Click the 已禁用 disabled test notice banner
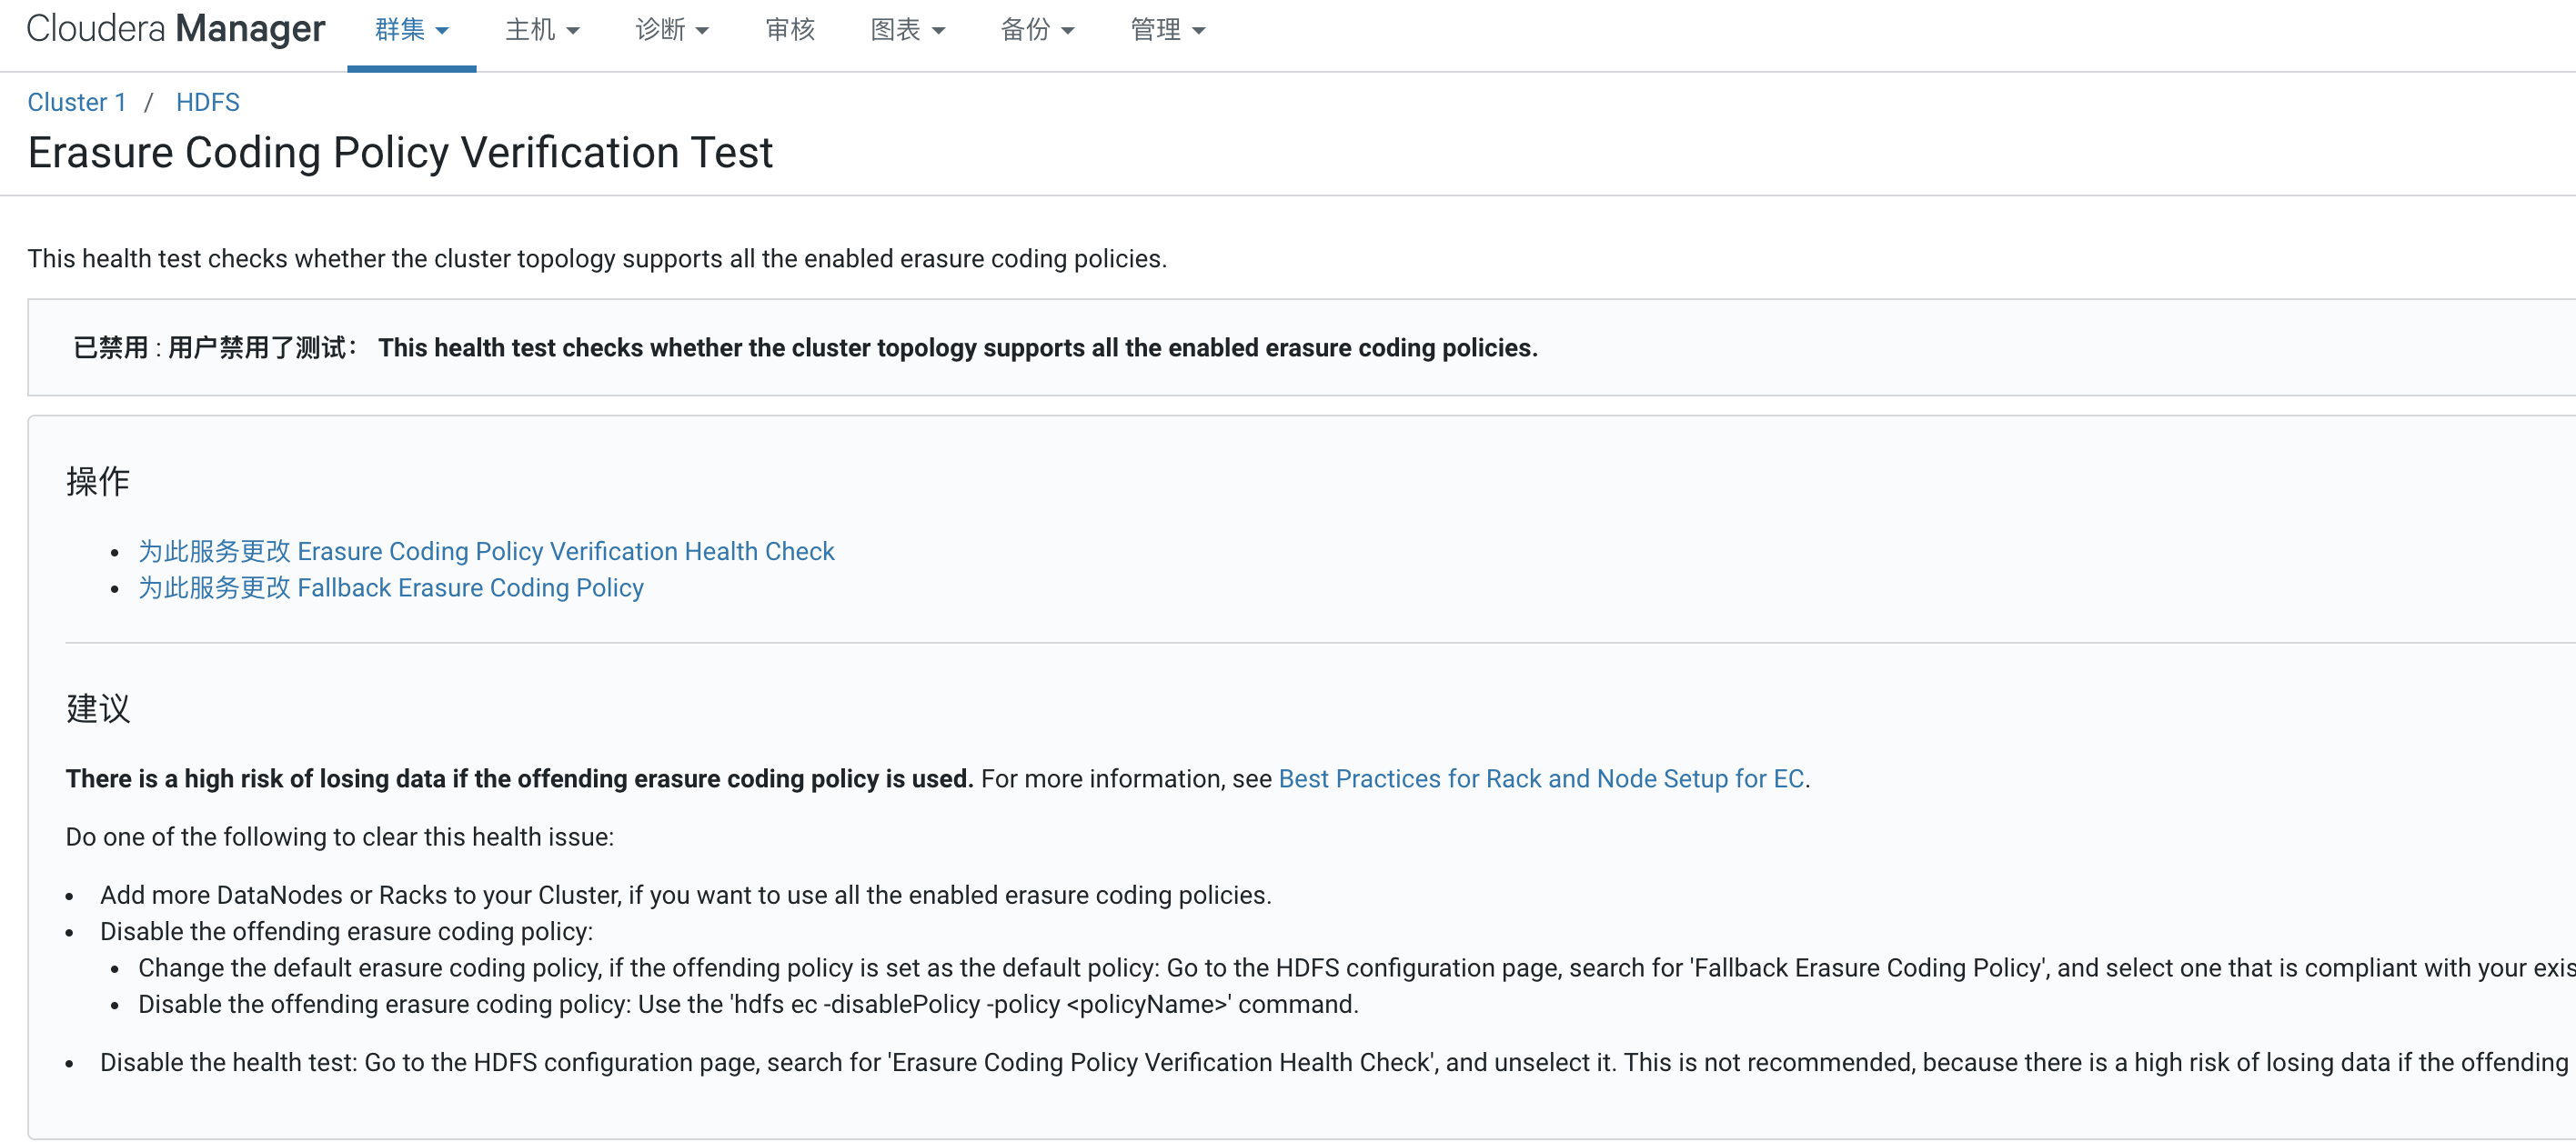The width and height of the screenshot is (2576, 1142). 805,347
